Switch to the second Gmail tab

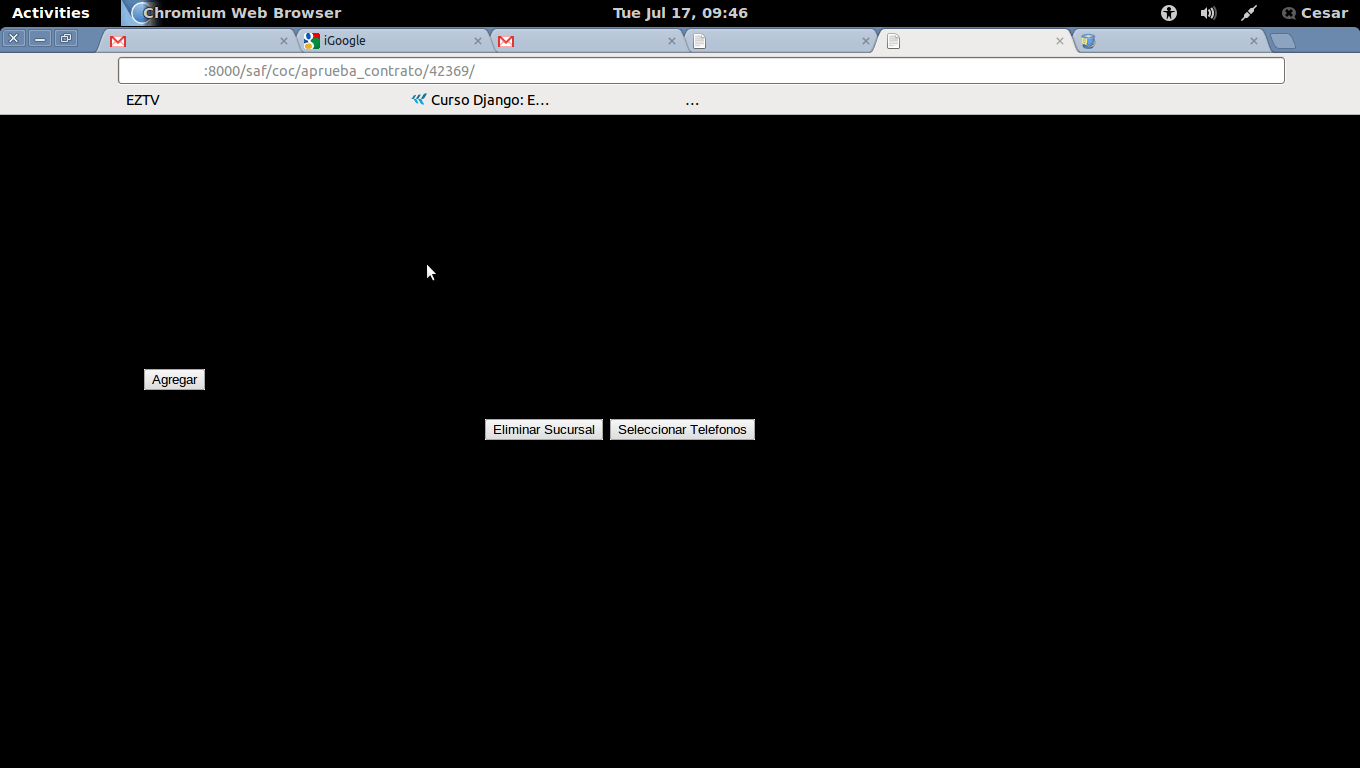587,41
